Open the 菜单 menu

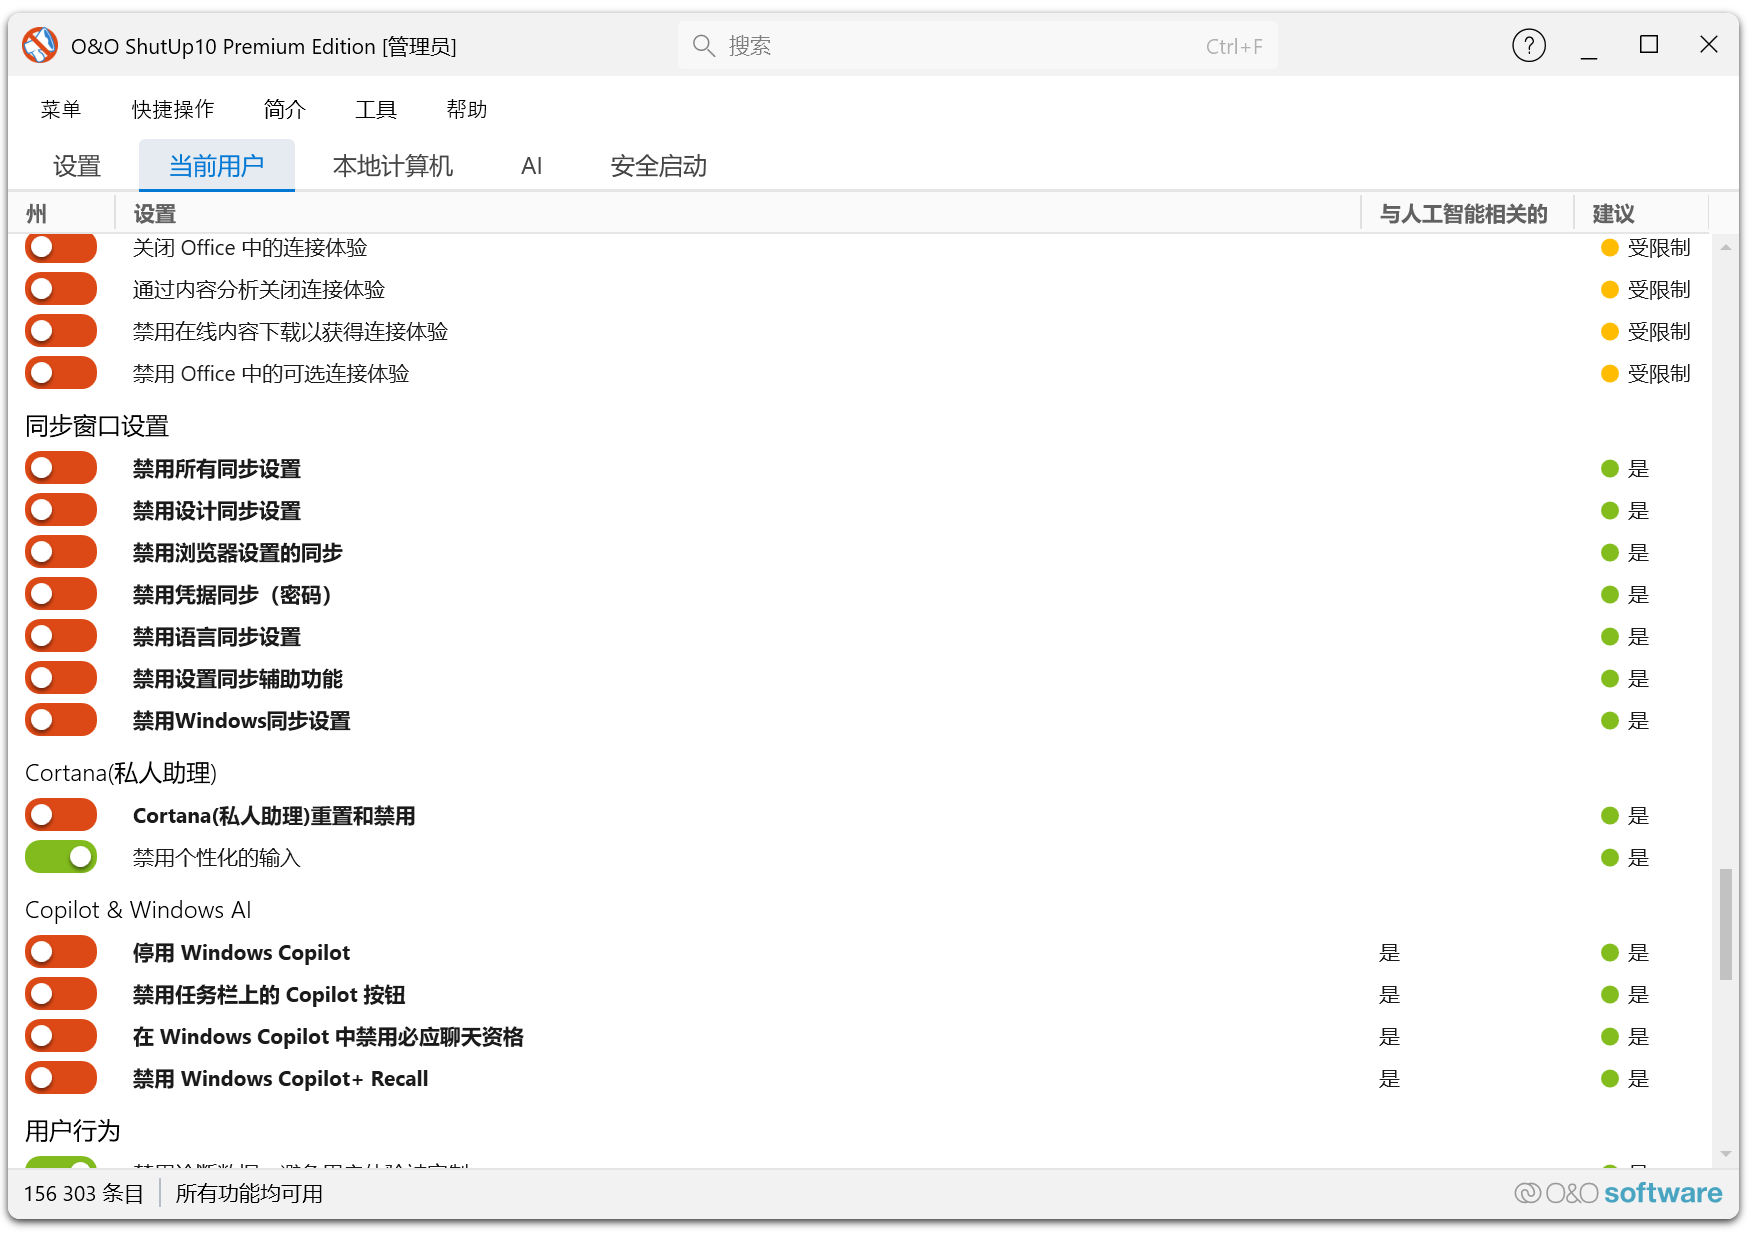(61, 109)
